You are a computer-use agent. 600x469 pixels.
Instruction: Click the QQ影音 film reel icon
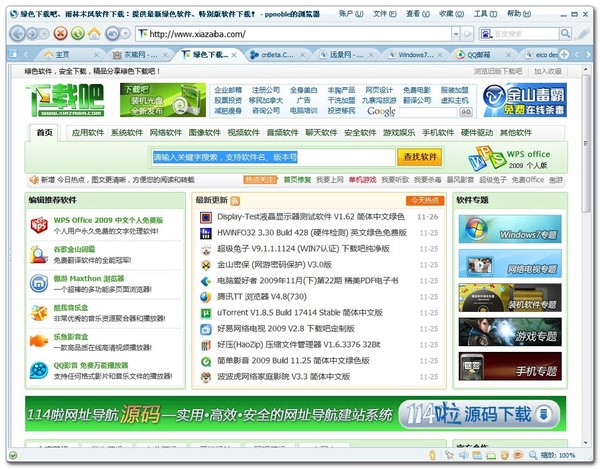coord(39,370)
